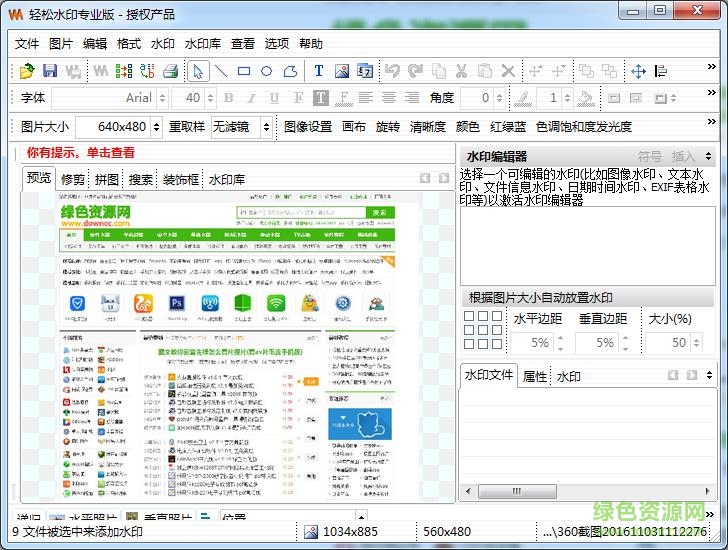Viewport: 728px width, 550px height.
Task: Check the bottom-left auto-placement position box
Action: point(469,344)
